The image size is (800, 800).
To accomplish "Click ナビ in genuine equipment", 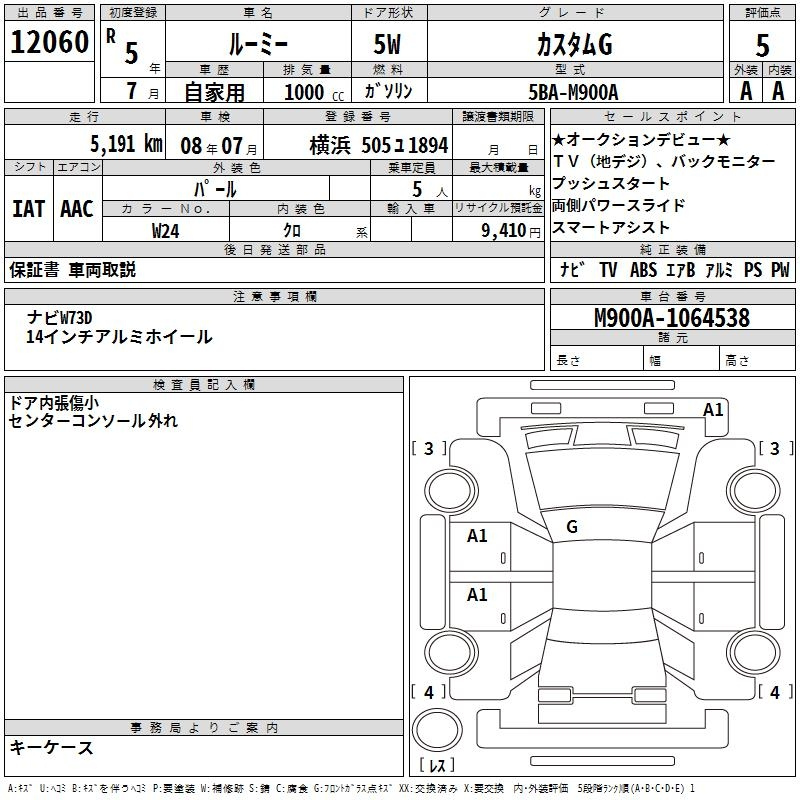I will pyautogui.click(x=572, y=270).
